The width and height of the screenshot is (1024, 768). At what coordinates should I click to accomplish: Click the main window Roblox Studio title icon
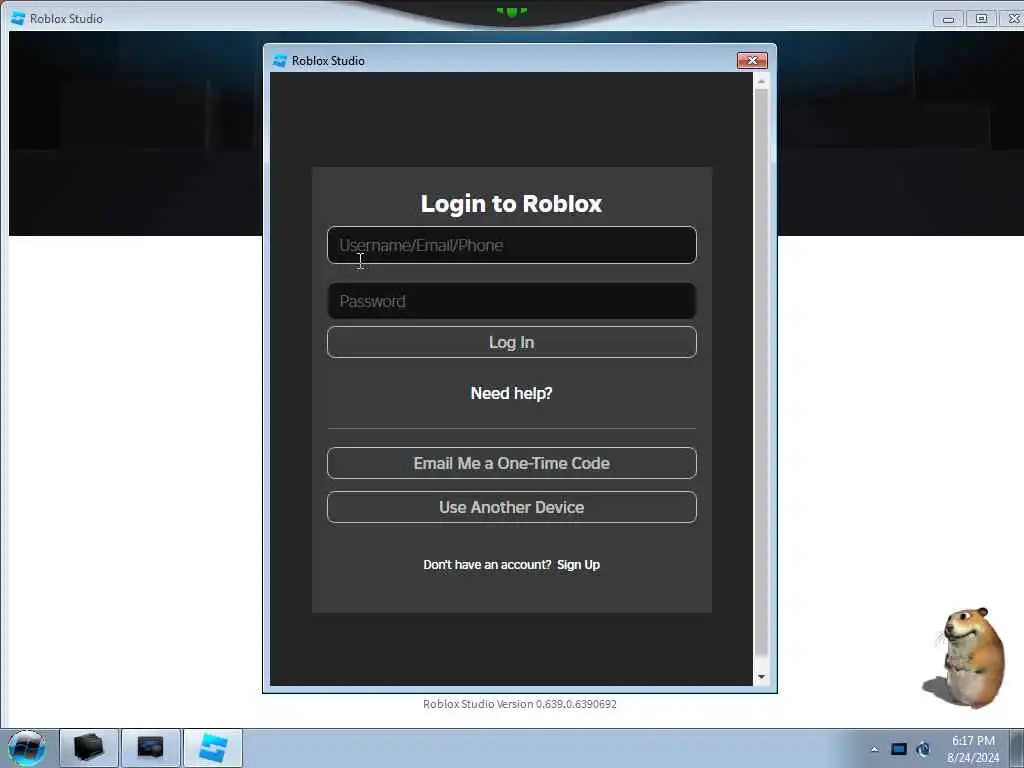(18, 18)
